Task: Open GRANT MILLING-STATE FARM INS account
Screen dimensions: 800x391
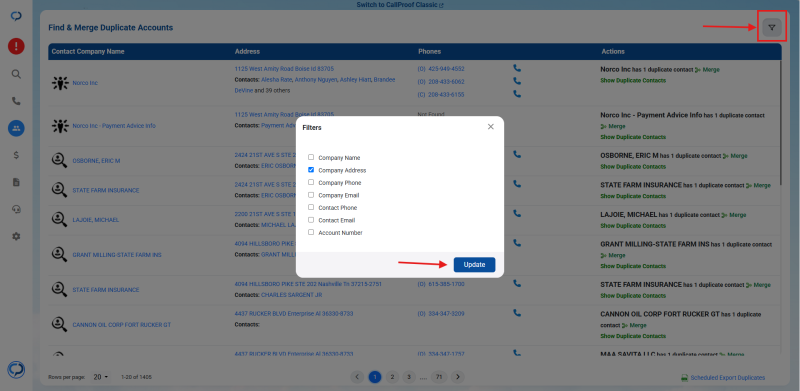Action: click(117, 254)
